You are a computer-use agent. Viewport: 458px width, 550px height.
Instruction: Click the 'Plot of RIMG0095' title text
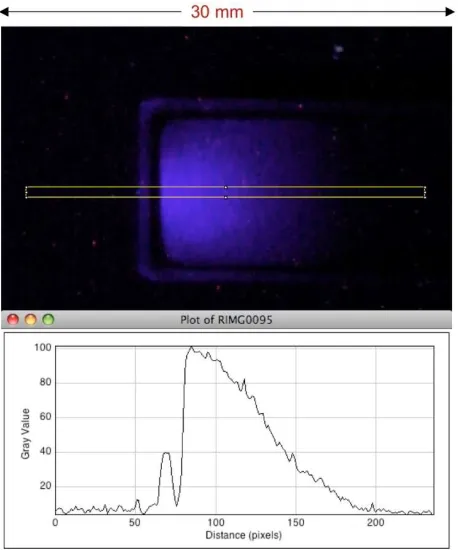tap(226, 320)
